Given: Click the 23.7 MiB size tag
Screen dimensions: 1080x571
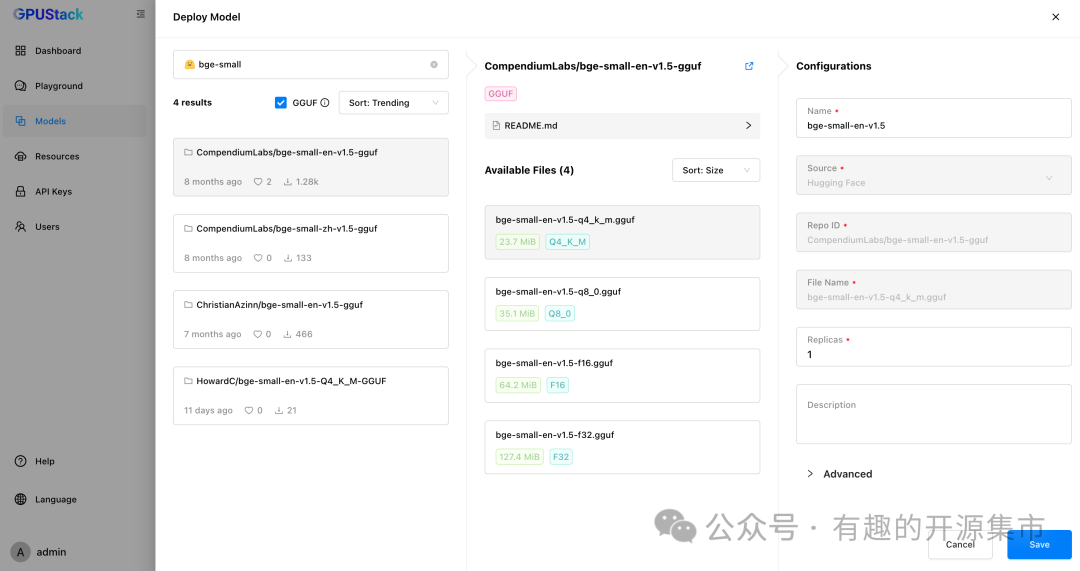Looking at the screenshot, I should 517,242.
